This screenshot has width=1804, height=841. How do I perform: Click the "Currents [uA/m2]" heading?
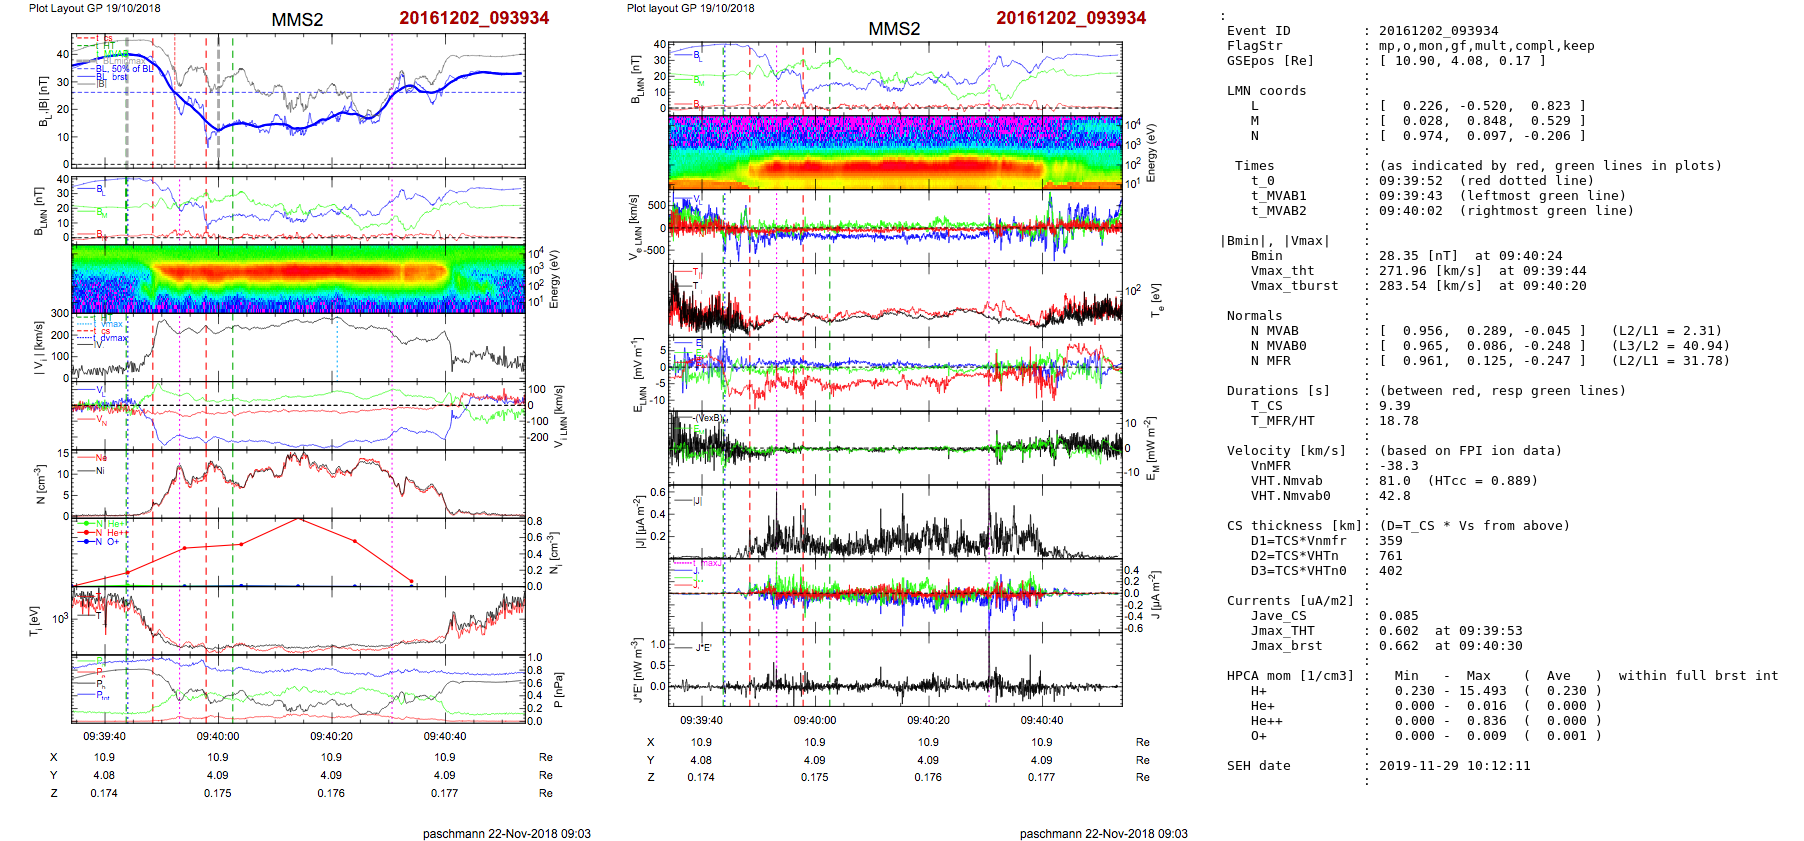click(1291, 601)
